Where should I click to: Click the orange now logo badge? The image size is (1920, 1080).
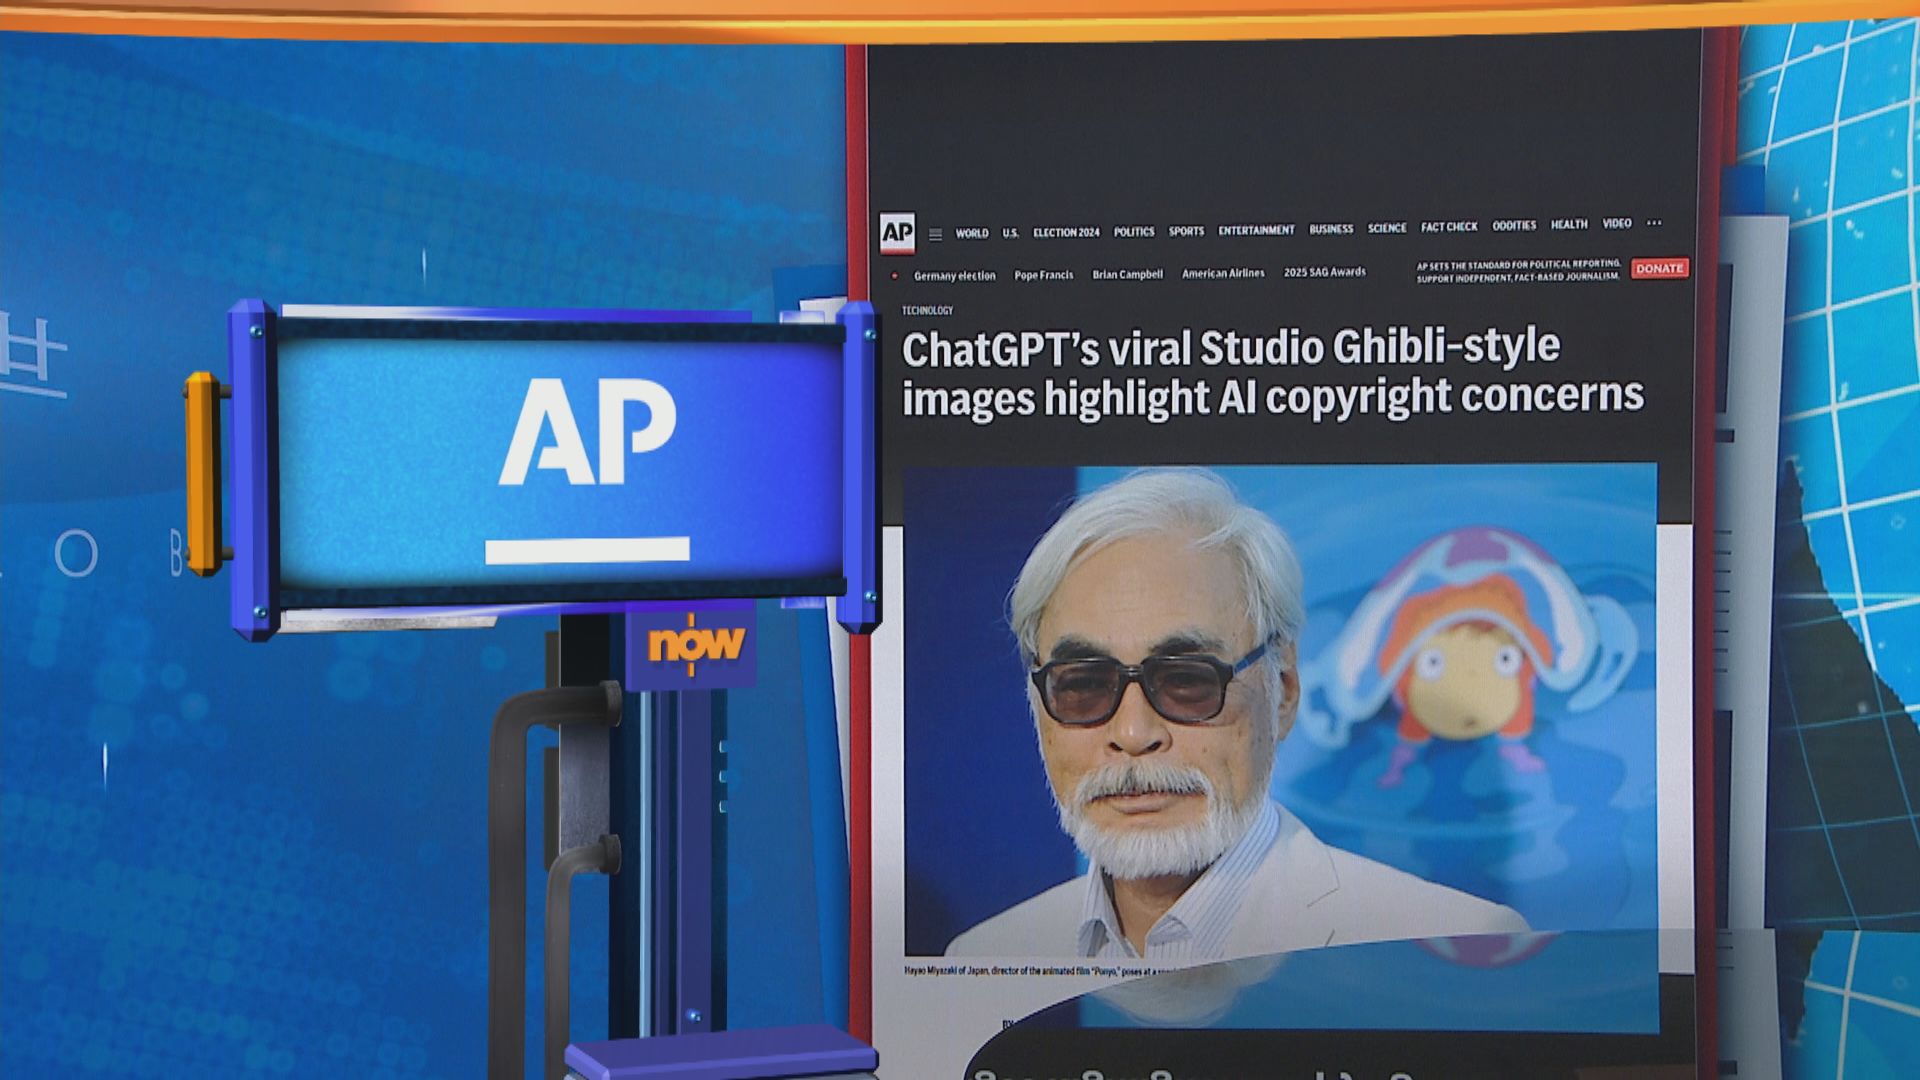point(696,644)
